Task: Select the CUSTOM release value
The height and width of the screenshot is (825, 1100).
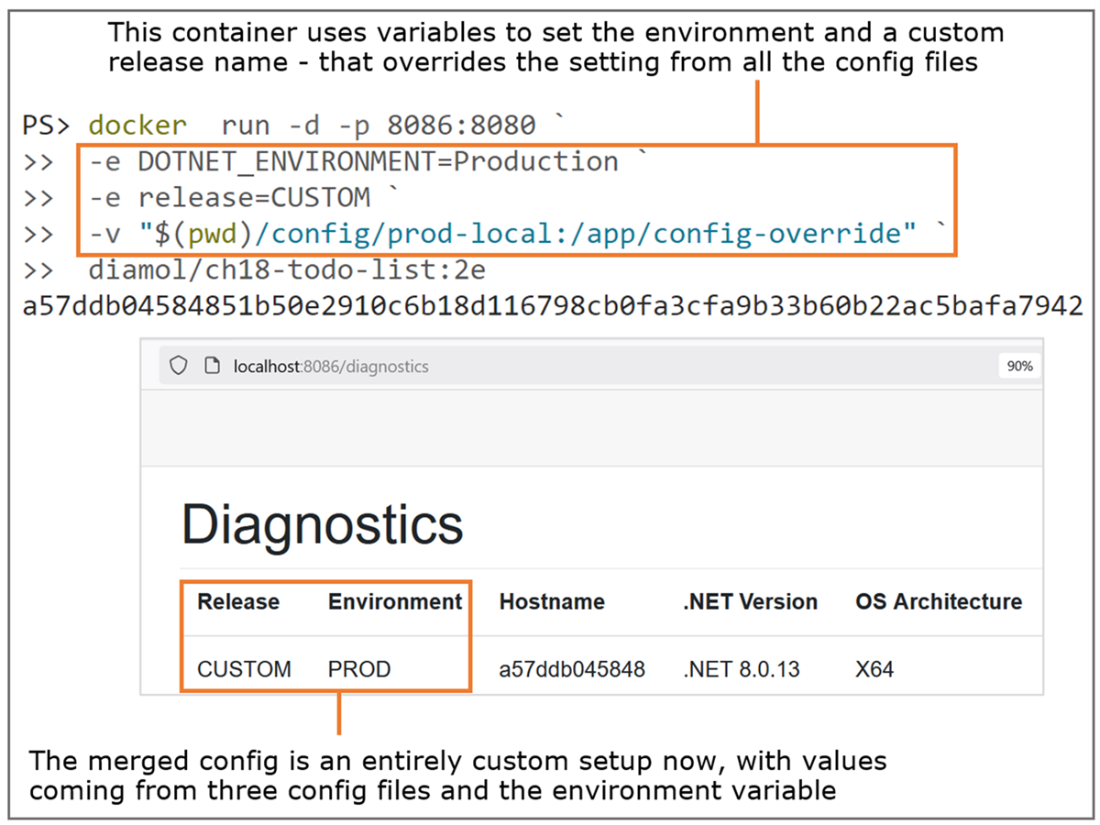Action: tap(244, 669)
